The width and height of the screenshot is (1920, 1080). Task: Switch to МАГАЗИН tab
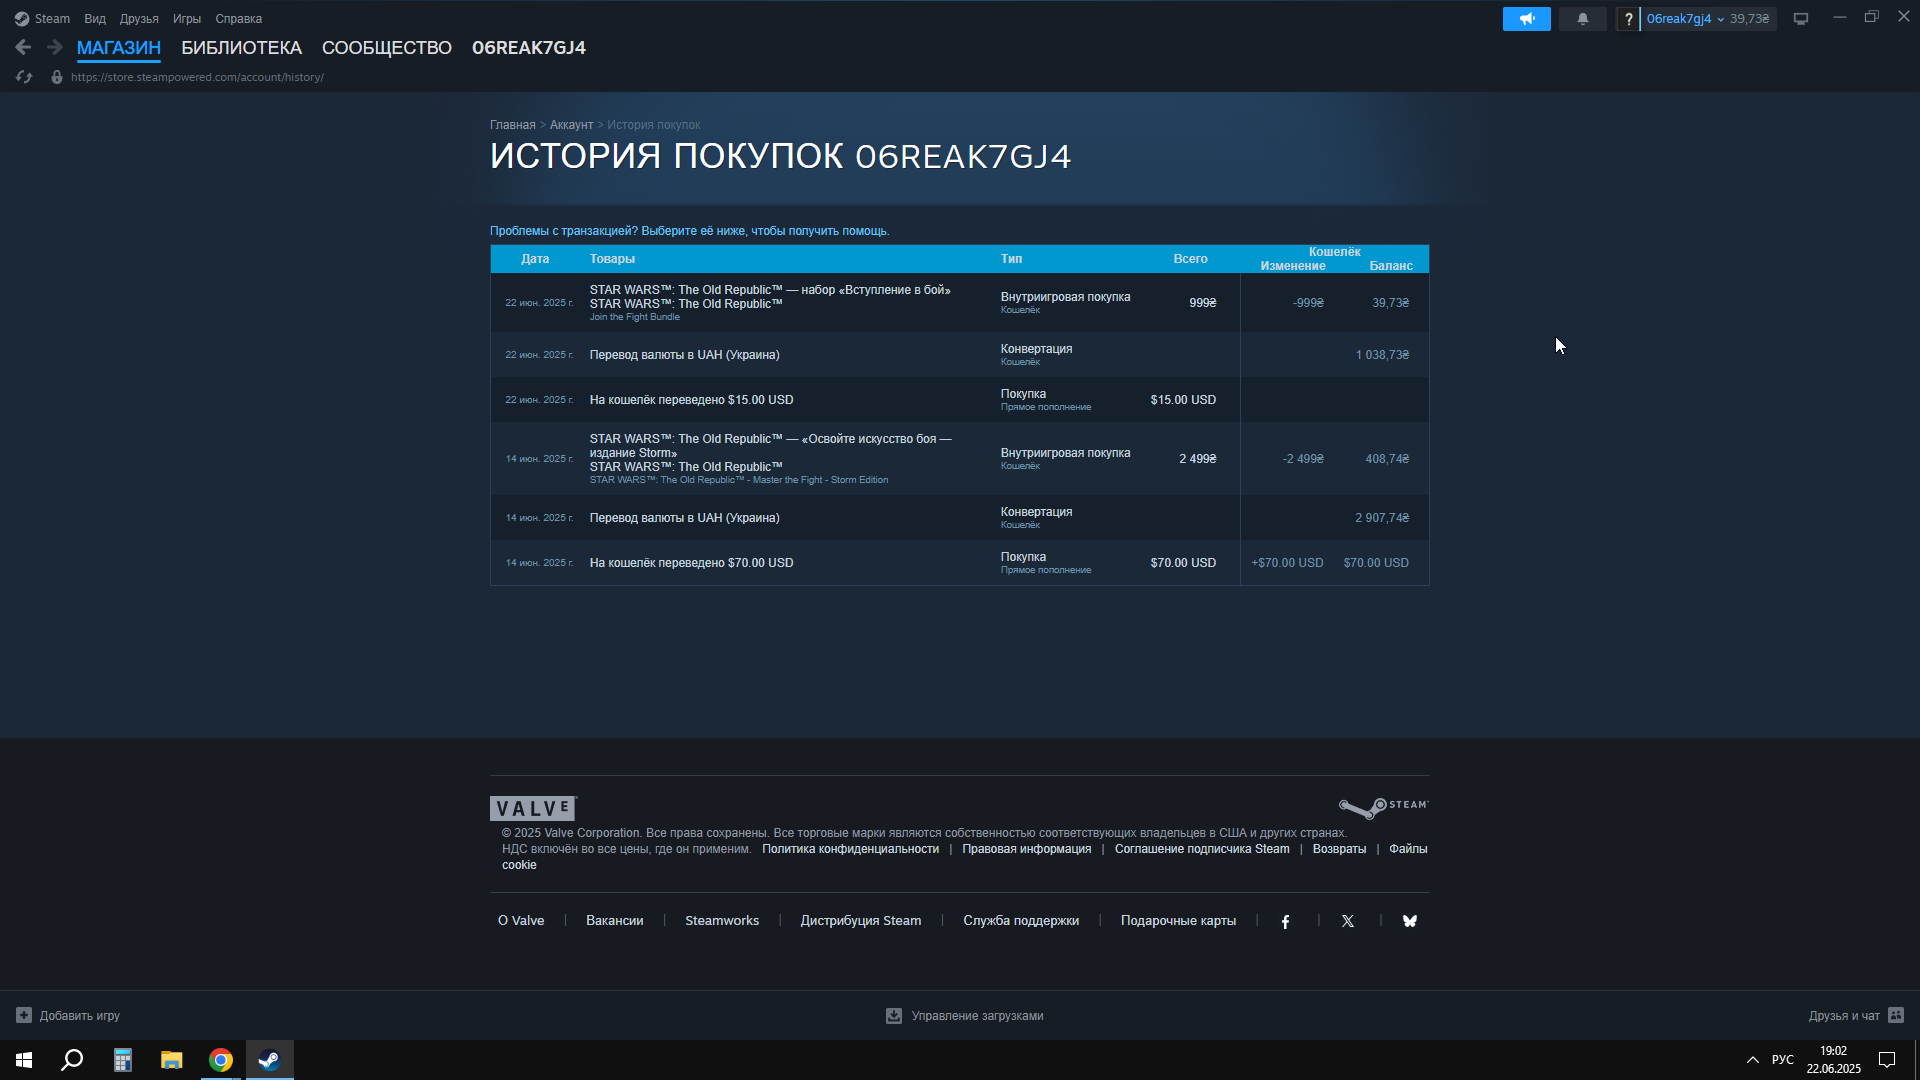tap(119, 48)
